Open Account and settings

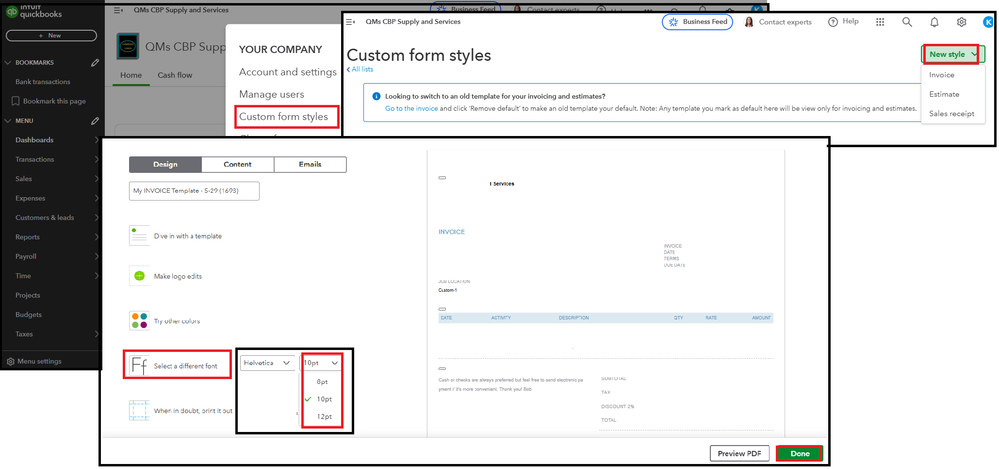click(x=287, y=72)
